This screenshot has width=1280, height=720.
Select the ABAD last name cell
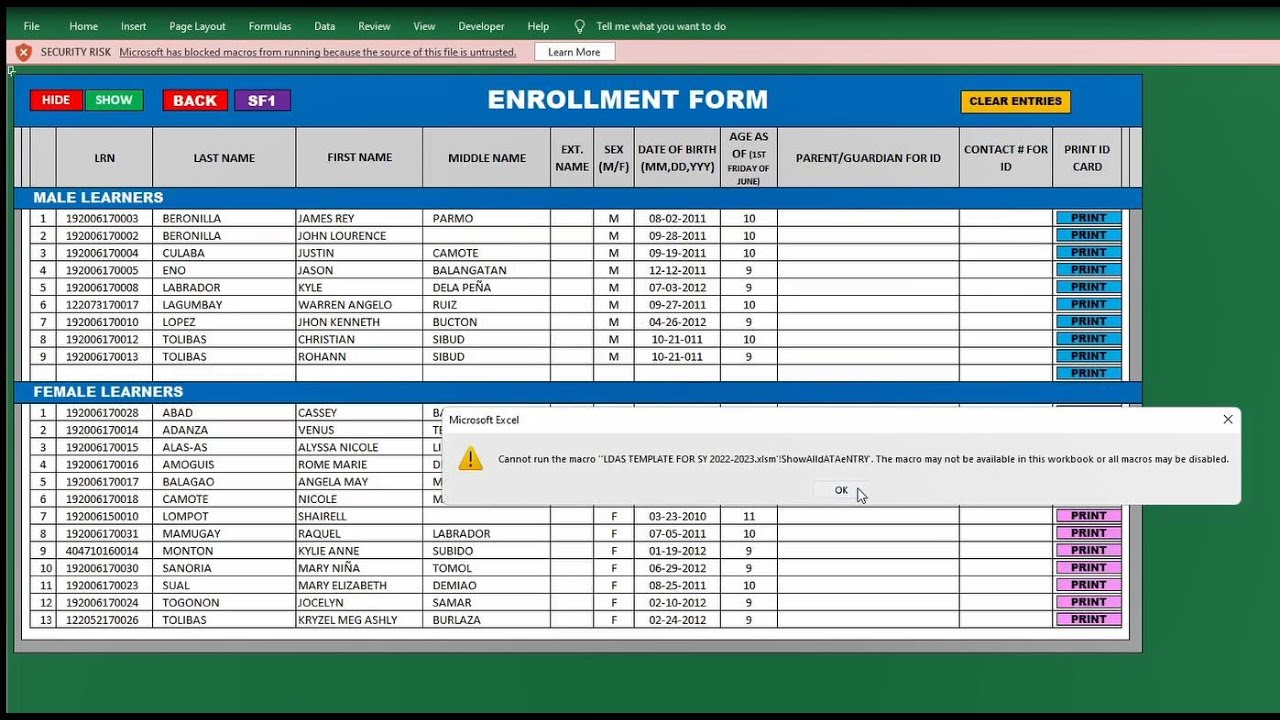click(224, 413)
